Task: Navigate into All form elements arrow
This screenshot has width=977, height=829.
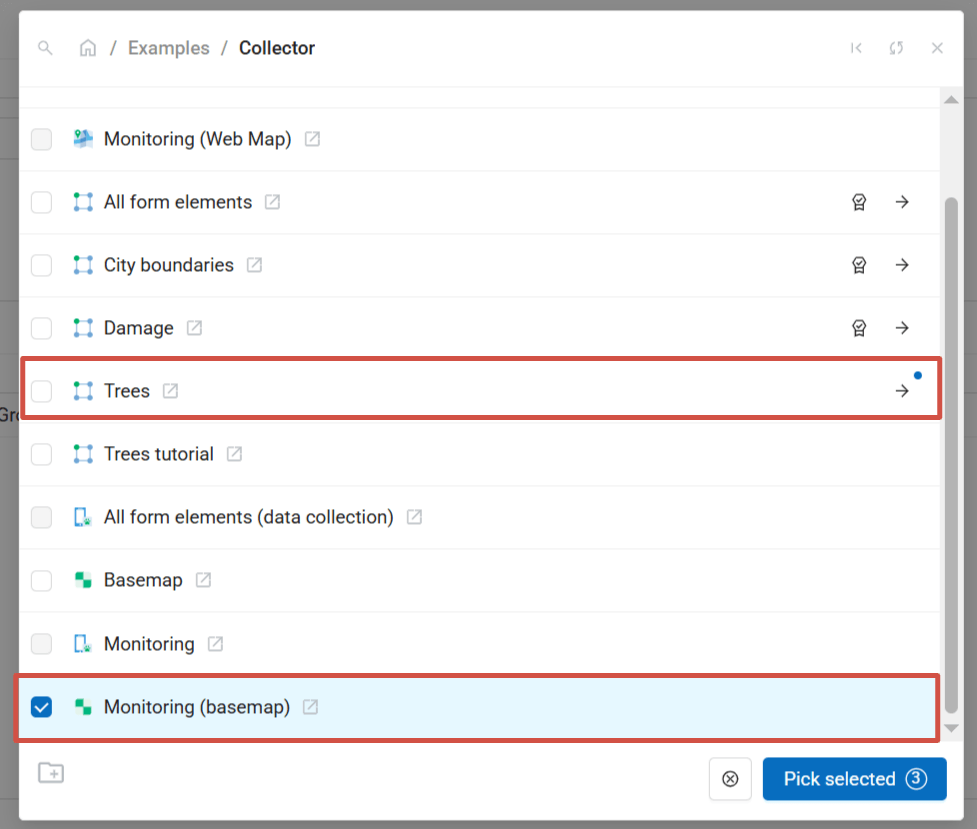Action: tap(902, 202)
